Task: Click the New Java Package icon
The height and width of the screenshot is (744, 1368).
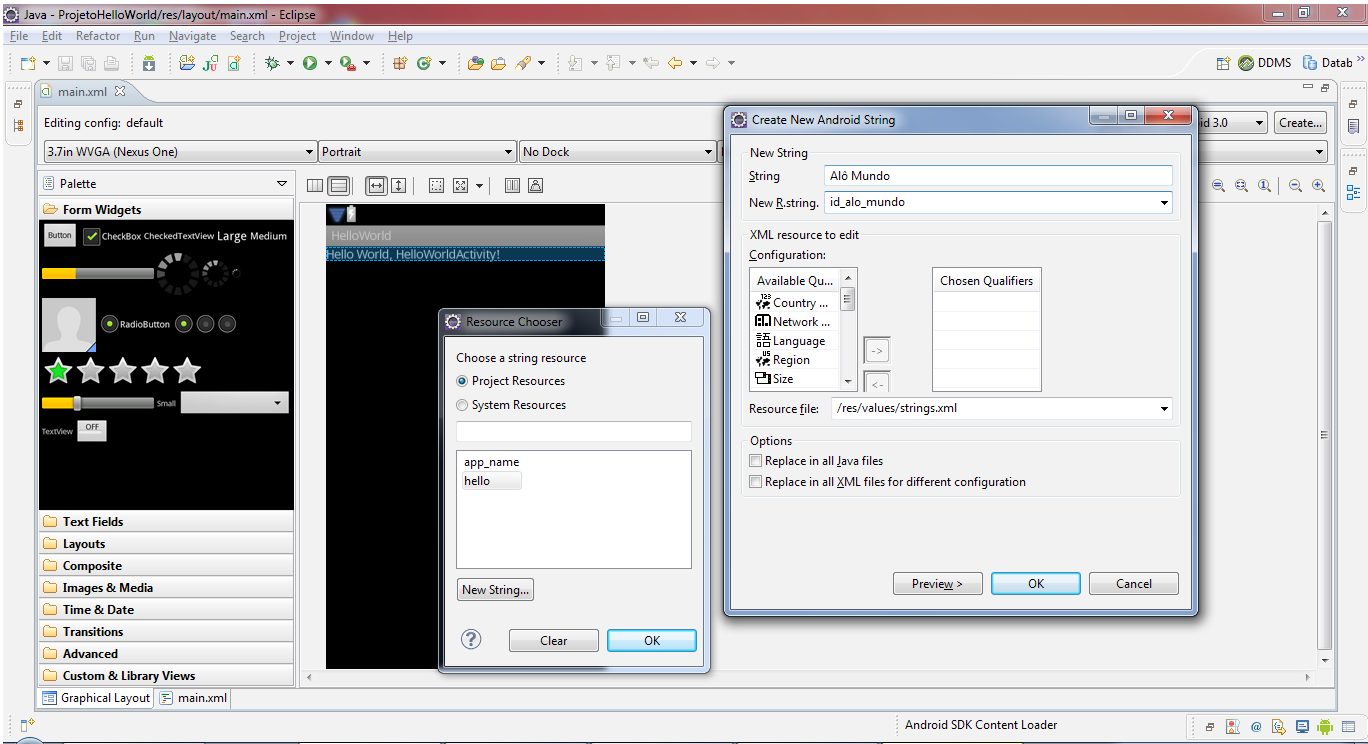Action: (399, 63)
